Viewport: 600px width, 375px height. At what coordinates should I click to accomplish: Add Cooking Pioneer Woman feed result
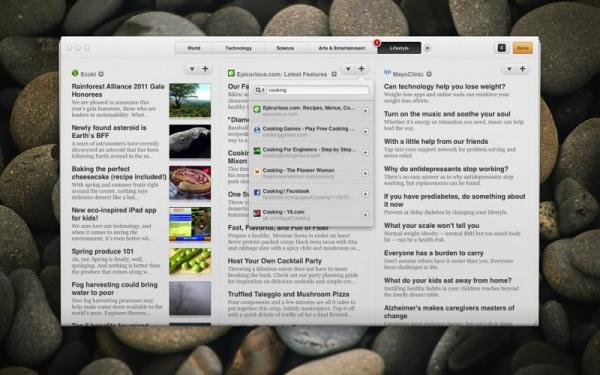365,173
